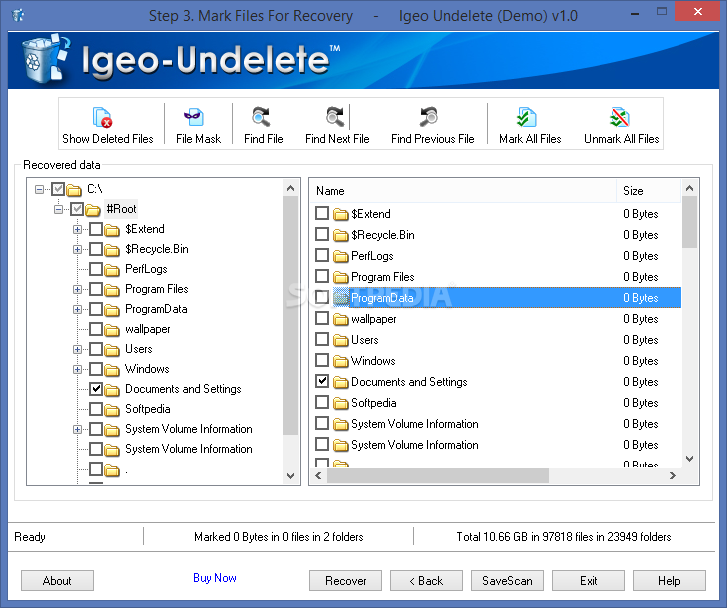Click 'Total 10.66 GB' status bar text
The width and height of the screenshot is (727, 608).
point(564,537)
